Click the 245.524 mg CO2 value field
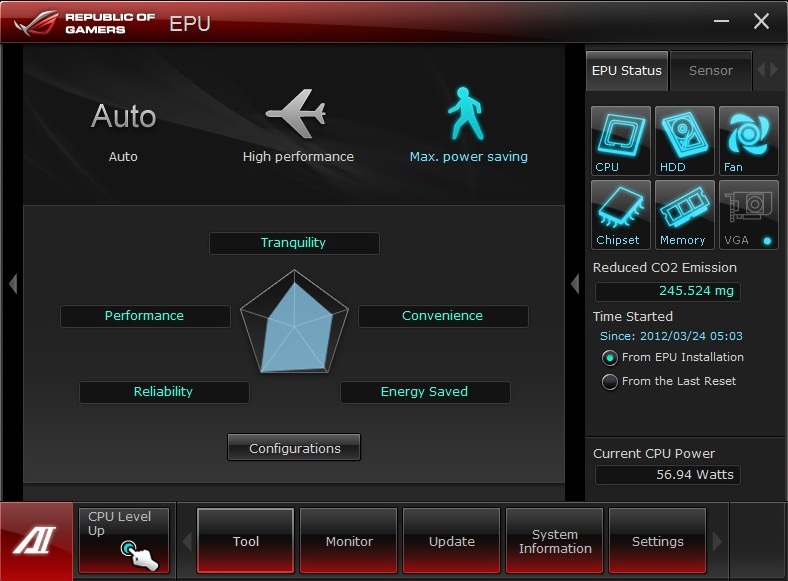 pyautogui.click(x=667, y=291)
